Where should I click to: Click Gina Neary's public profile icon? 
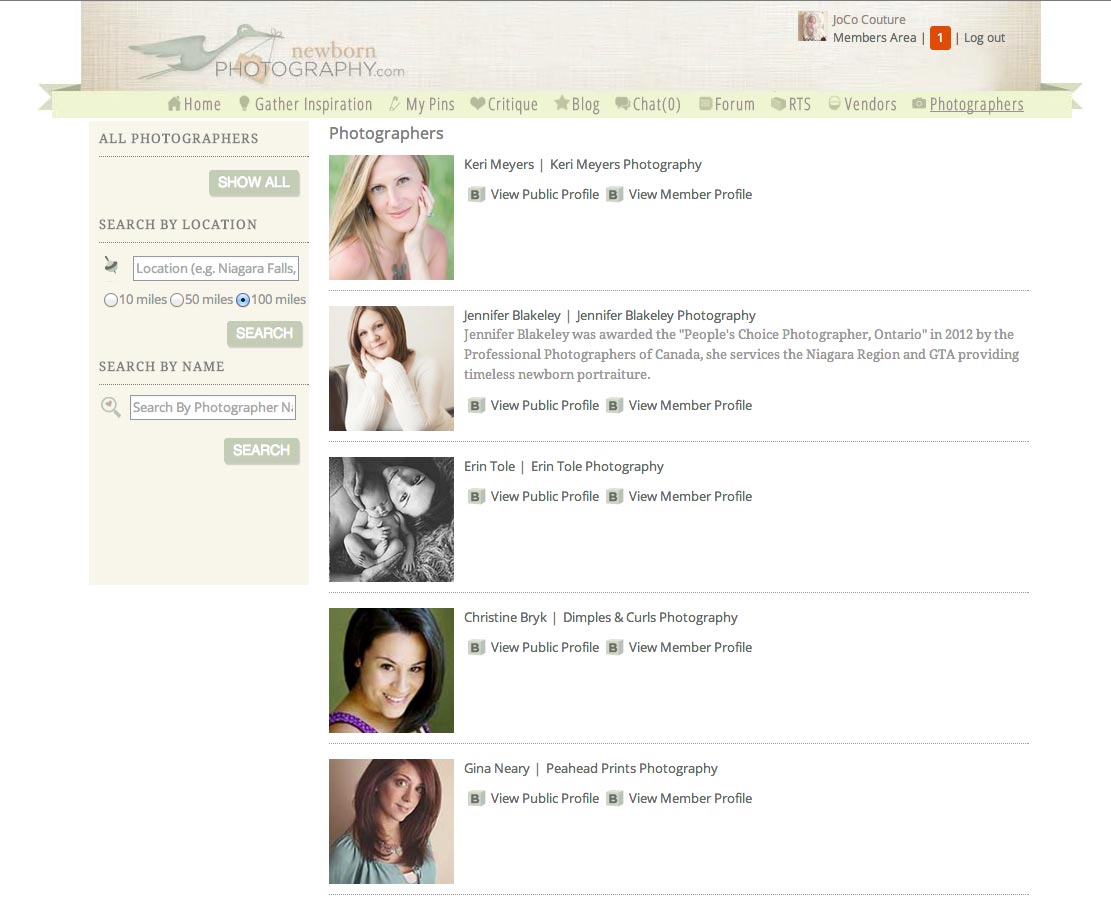tap(477, 799)
